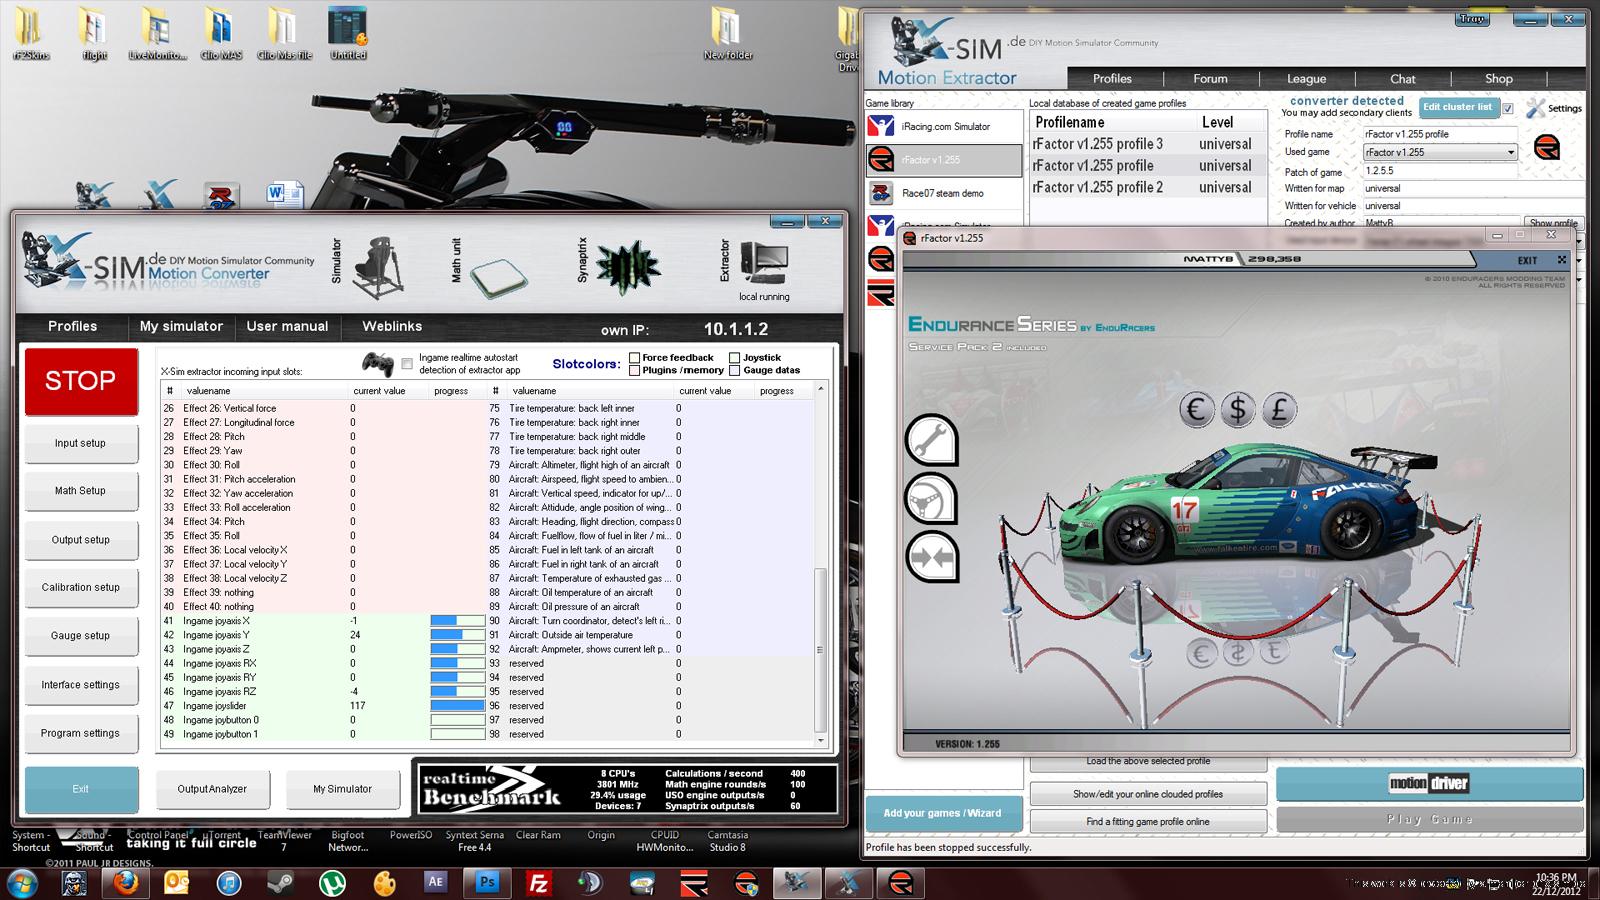Image resolution: width=1600 pixels, height=900 pixels.
Task: Open the Synaptrix spiky icon
Action: coord(627,268)
